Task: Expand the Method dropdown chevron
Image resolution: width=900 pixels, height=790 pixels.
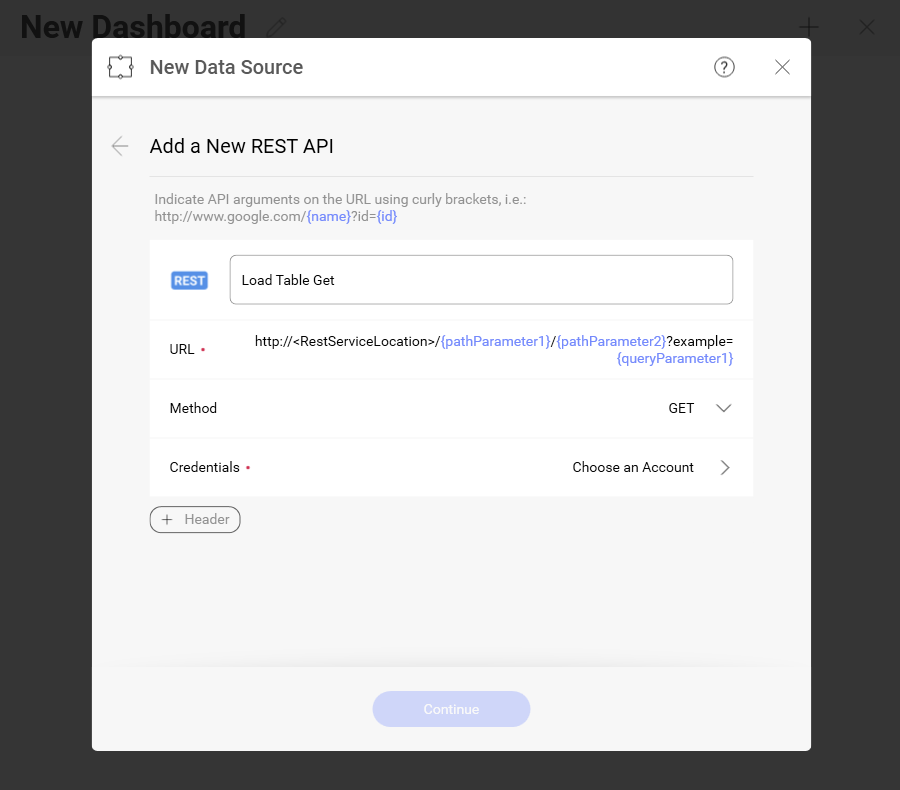Action: click(724, 408)
